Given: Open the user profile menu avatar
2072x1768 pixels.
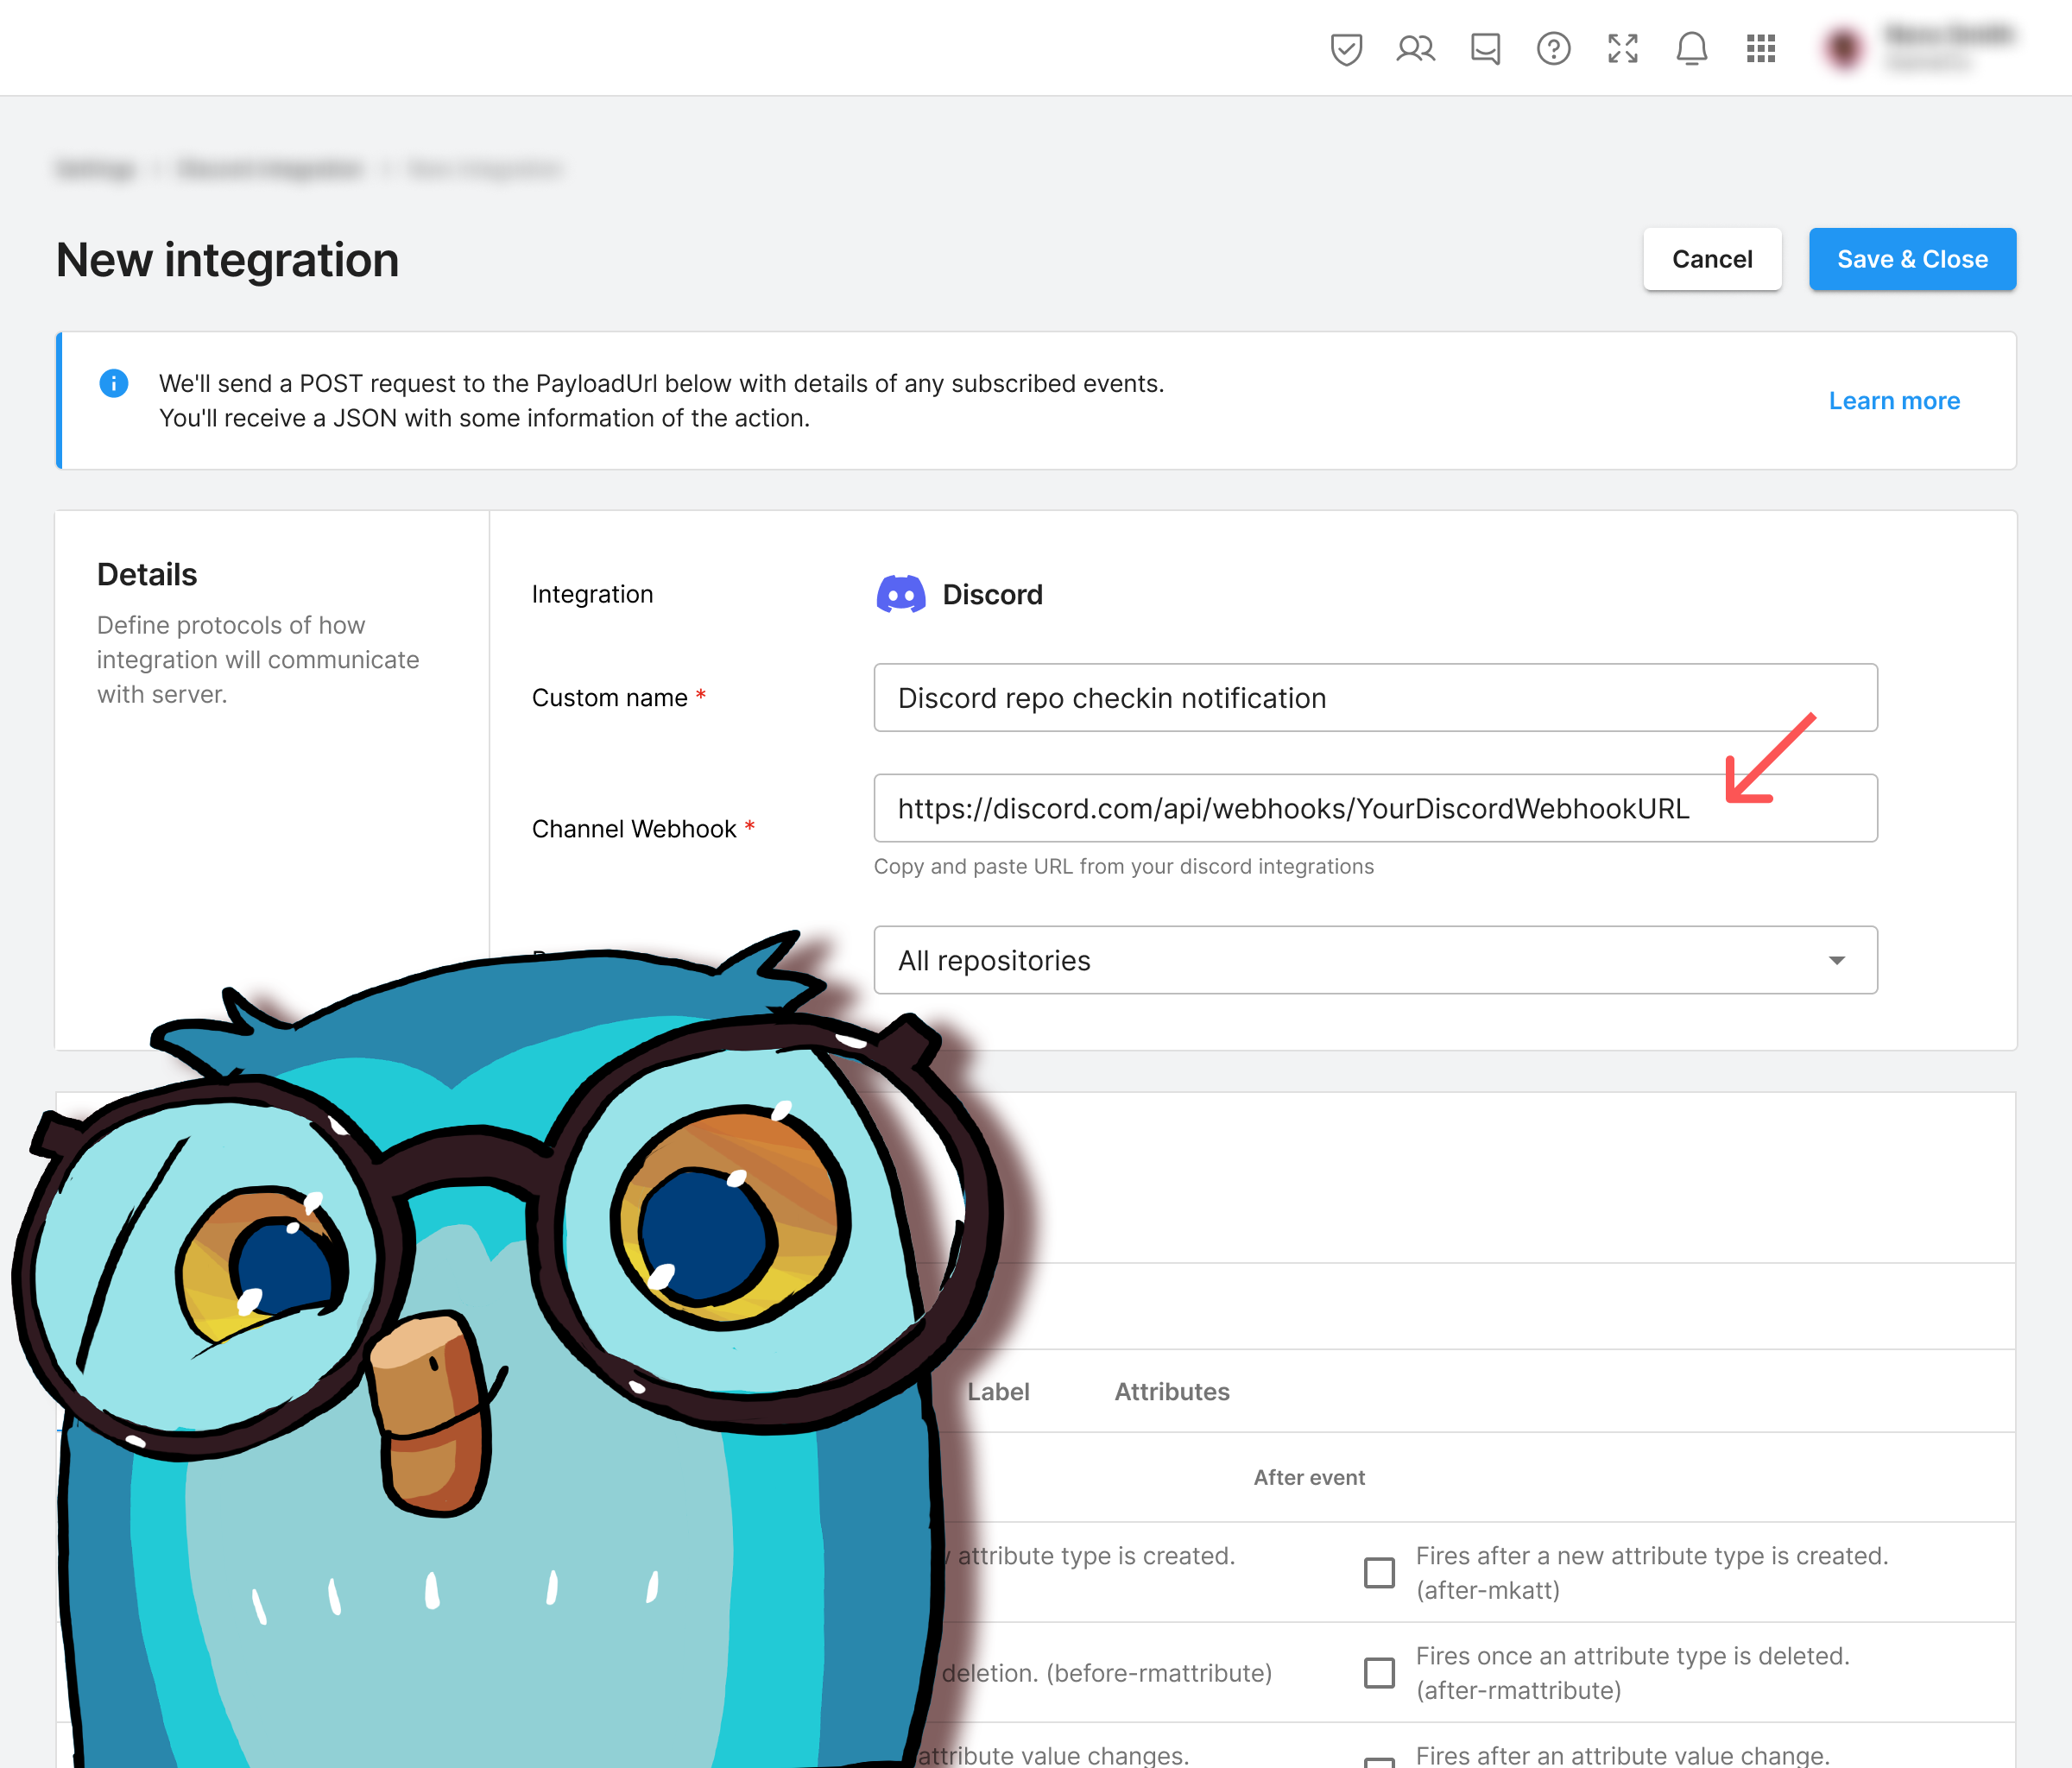Looking at the screenshot, I should tap(1843, 49).
